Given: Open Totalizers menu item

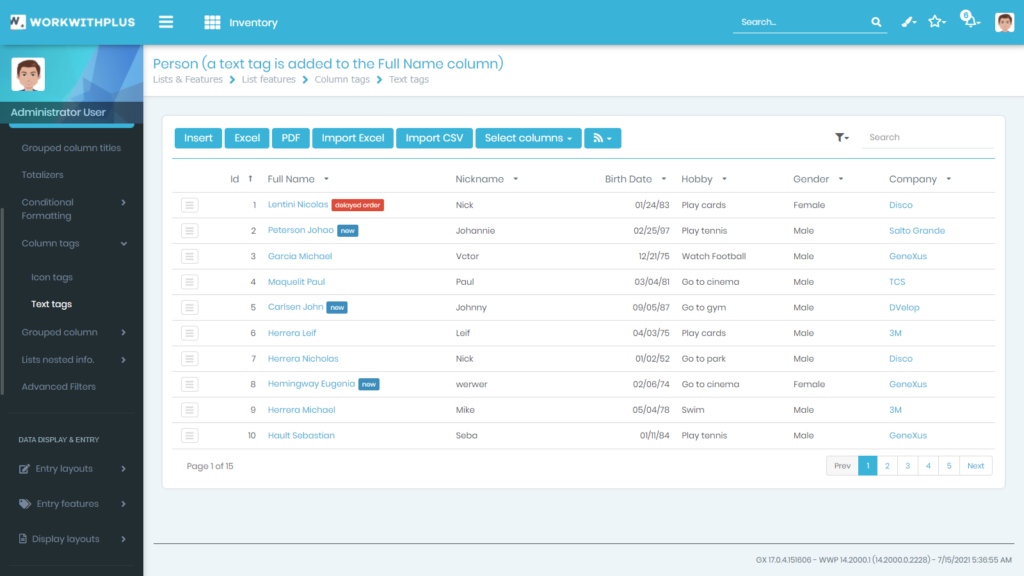Looking at the screenshot, I should pos(42,175).
